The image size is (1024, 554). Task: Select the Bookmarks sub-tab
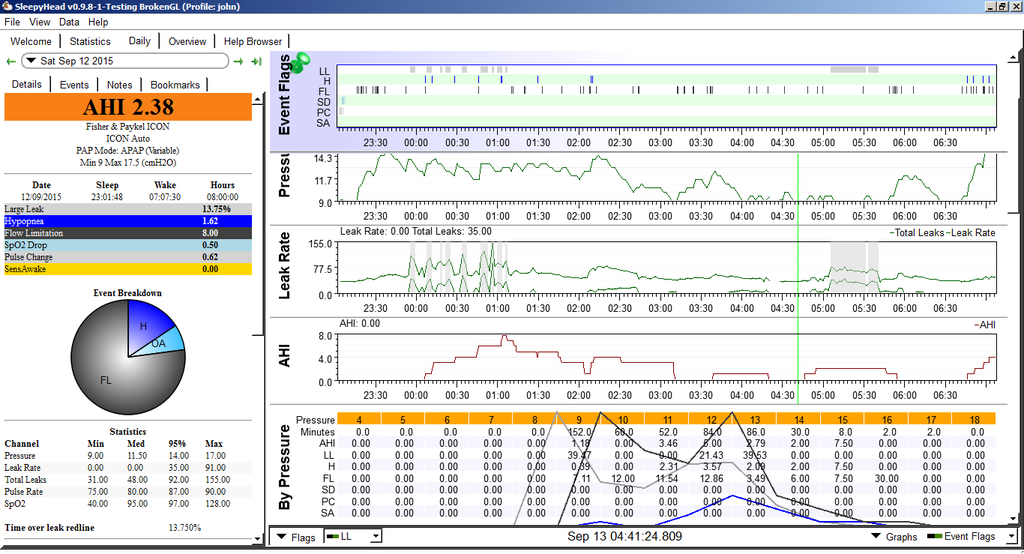[x=175, y=85]
